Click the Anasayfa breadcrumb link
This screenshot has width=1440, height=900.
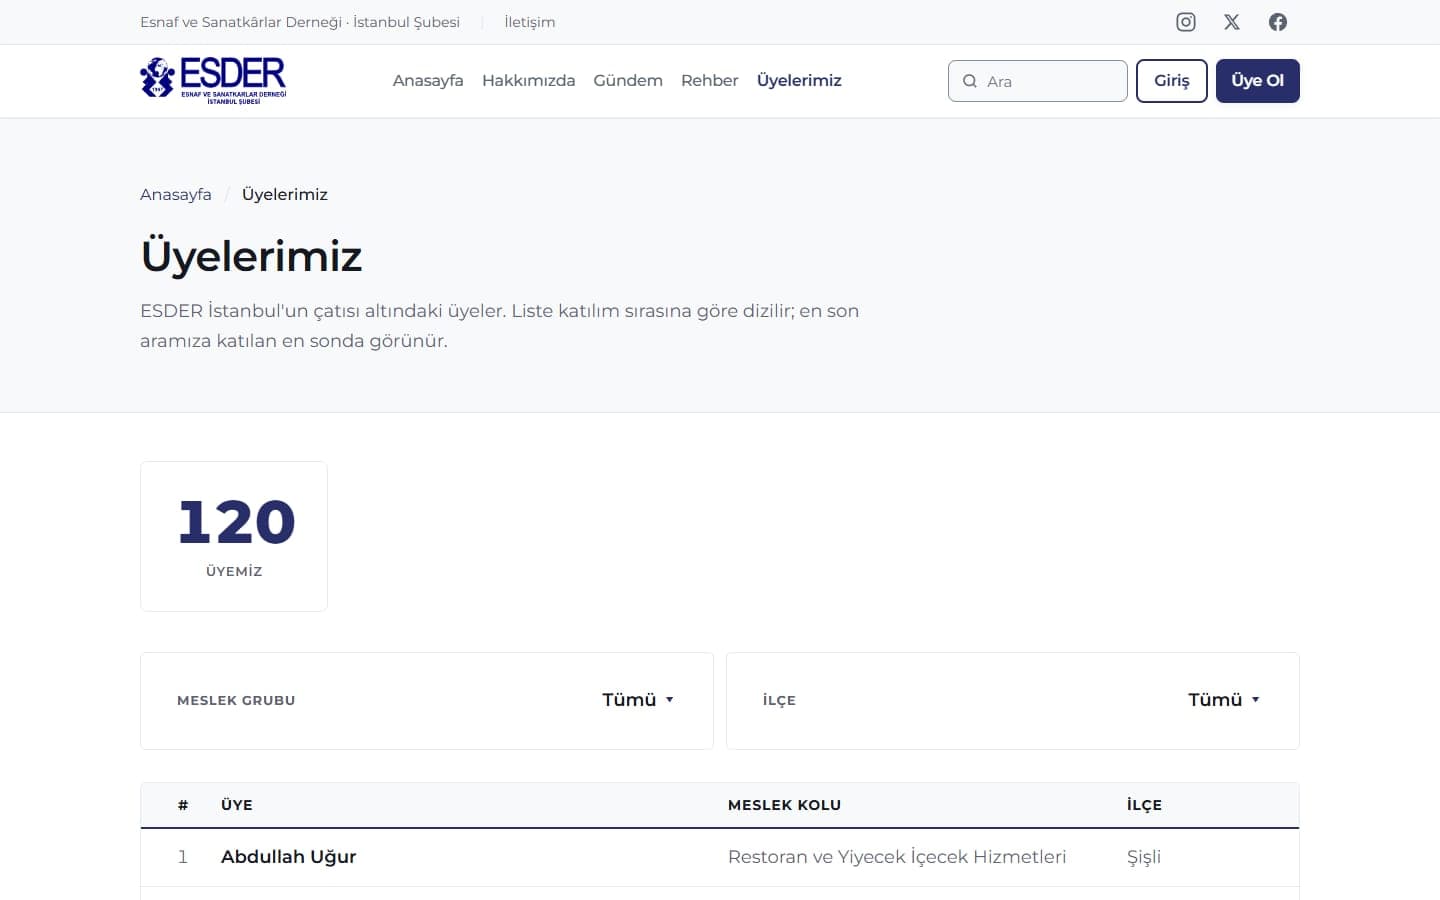tap(176, 194)
